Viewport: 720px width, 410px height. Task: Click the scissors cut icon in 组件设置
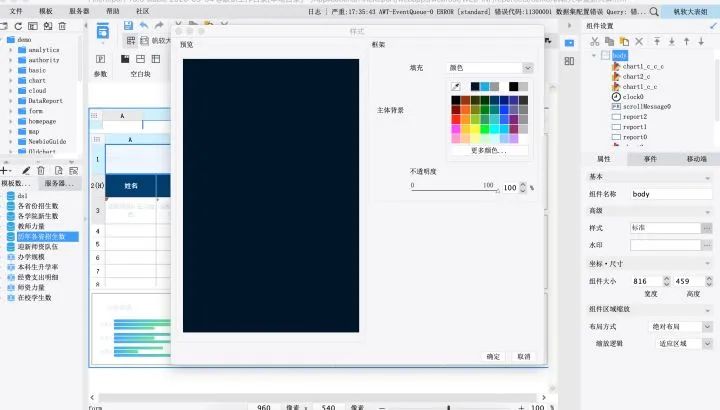click(595, 41)
